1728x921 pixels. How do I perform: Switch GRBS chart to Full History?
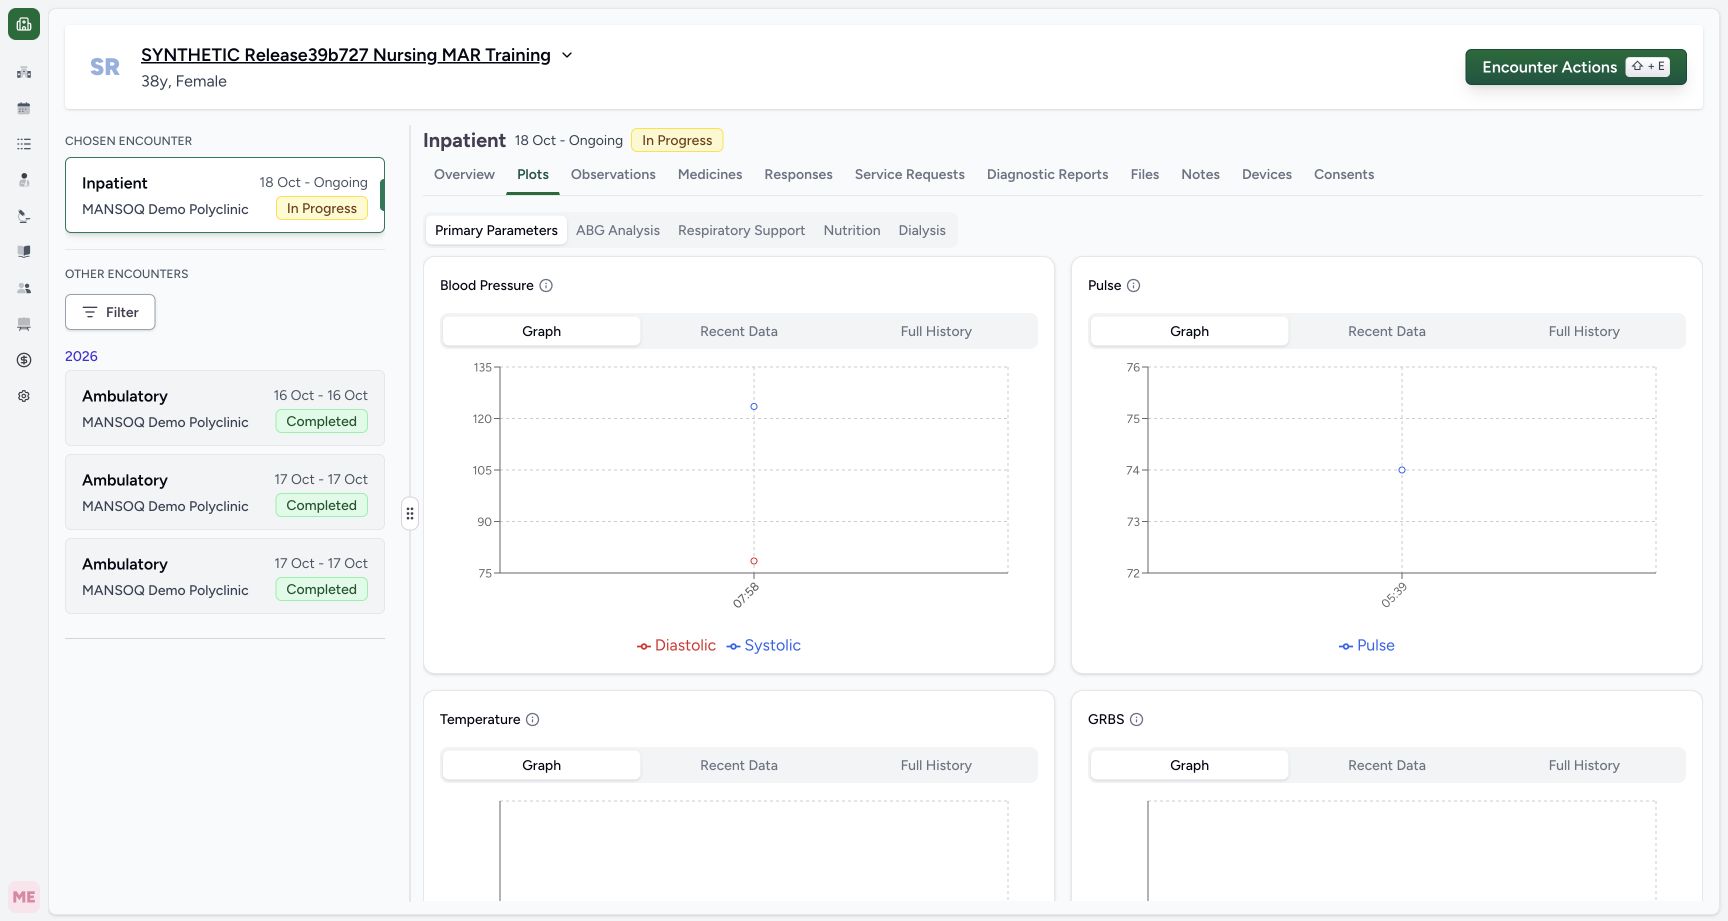coord(1584,766)
